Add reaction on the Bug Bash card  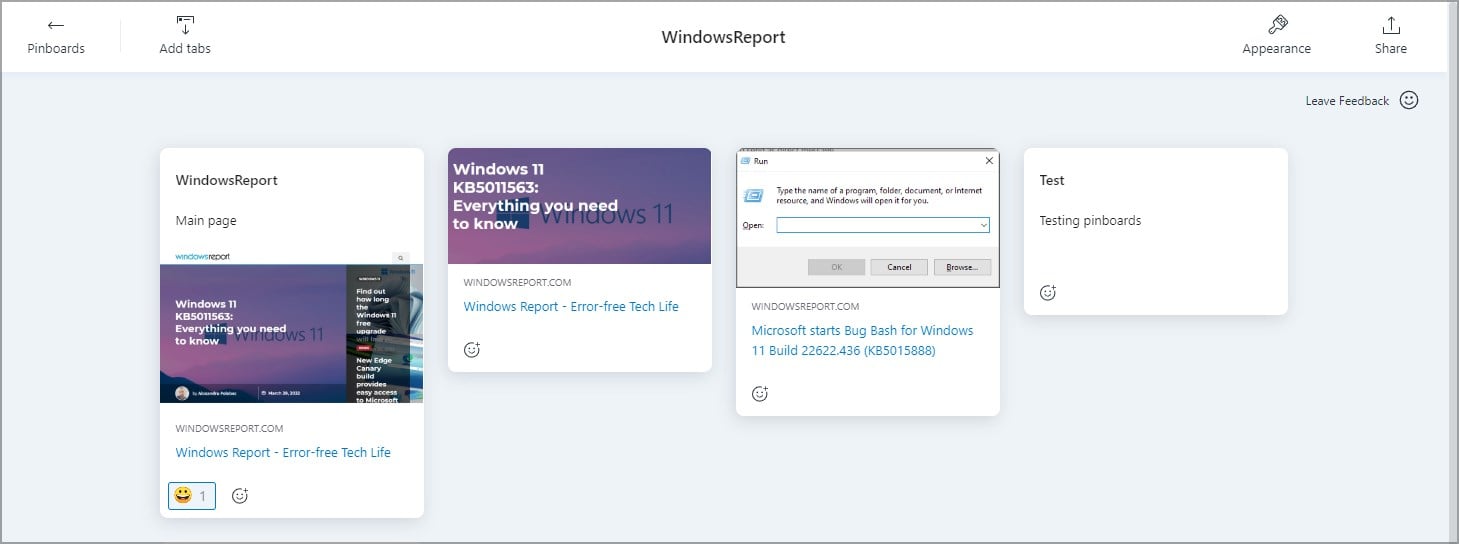760,393
